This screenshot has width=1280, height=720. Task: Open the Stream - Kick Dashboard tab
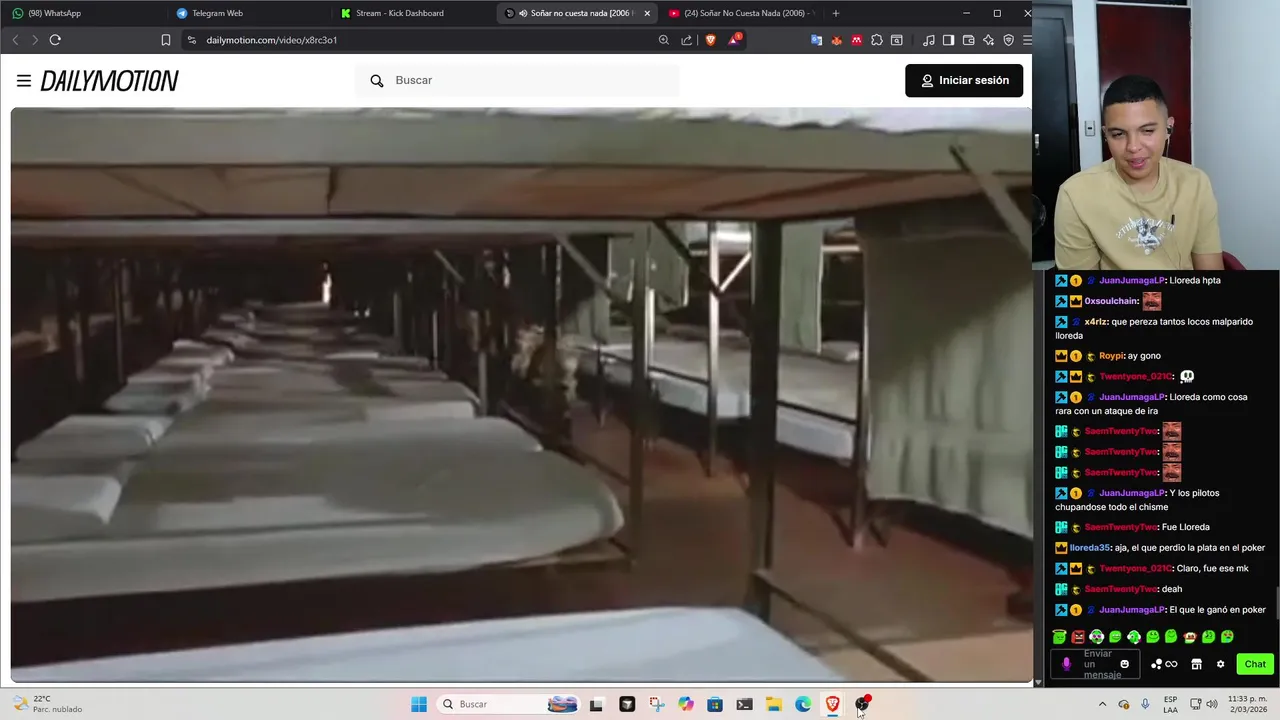pyautogui.click(x=410, y=13)
